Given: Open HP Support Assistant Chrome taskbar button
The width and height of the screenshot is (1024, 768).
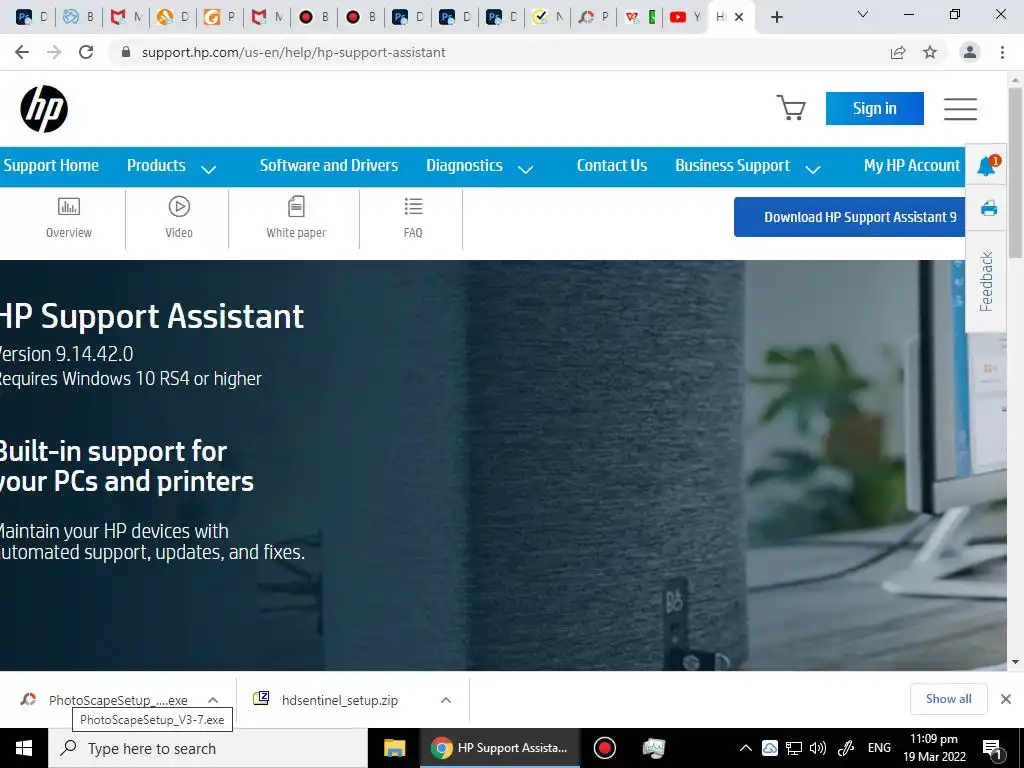Looking at the screenshot, I should pos(500,748).
